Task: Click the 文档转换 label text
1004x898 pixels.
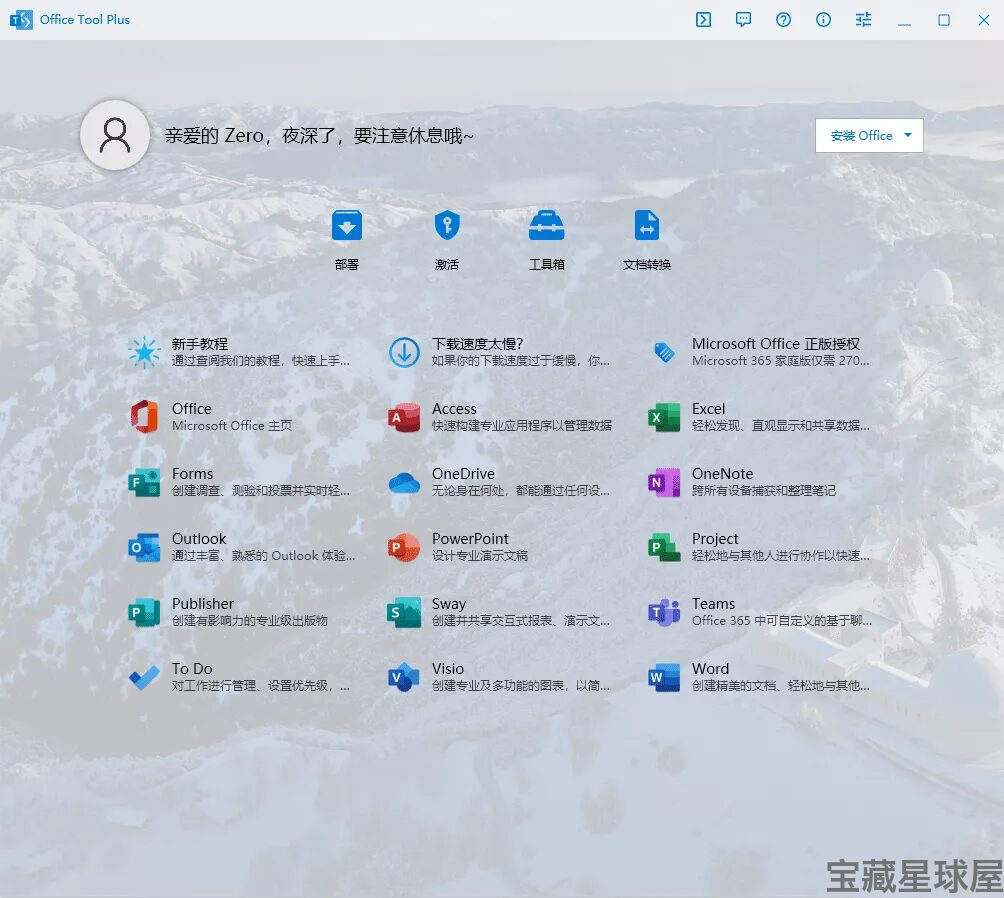Action: click(647, 264)
